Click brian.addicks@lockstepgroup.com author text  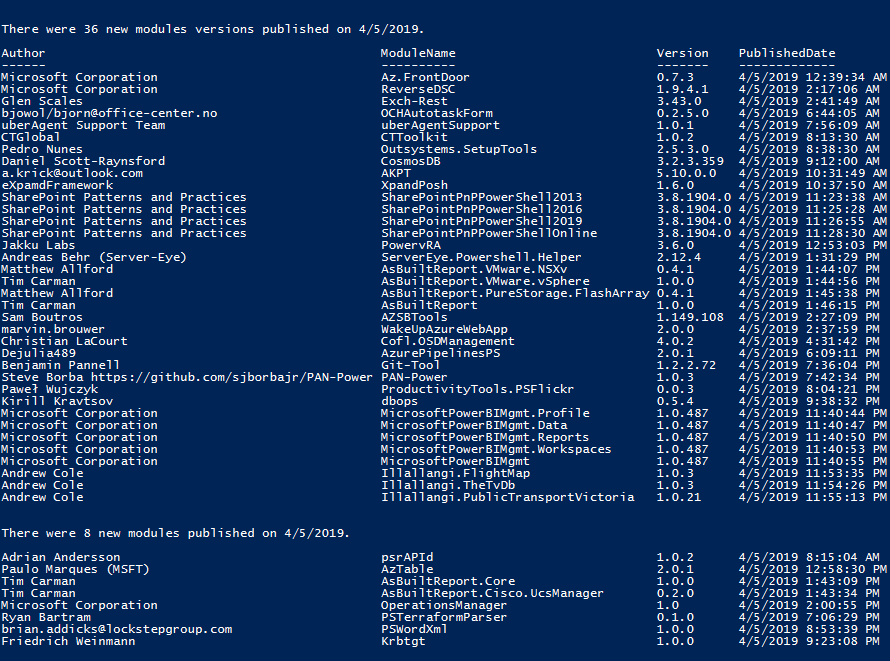(x=116, y=629)
